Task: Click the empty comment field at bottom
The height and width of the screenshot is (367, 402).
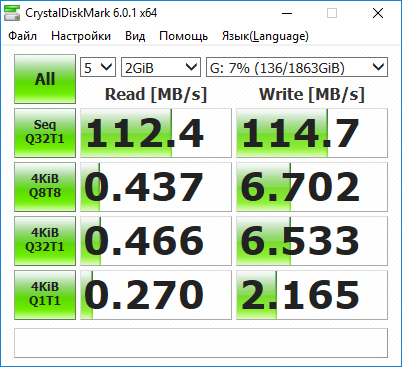Action: (201, 343)
